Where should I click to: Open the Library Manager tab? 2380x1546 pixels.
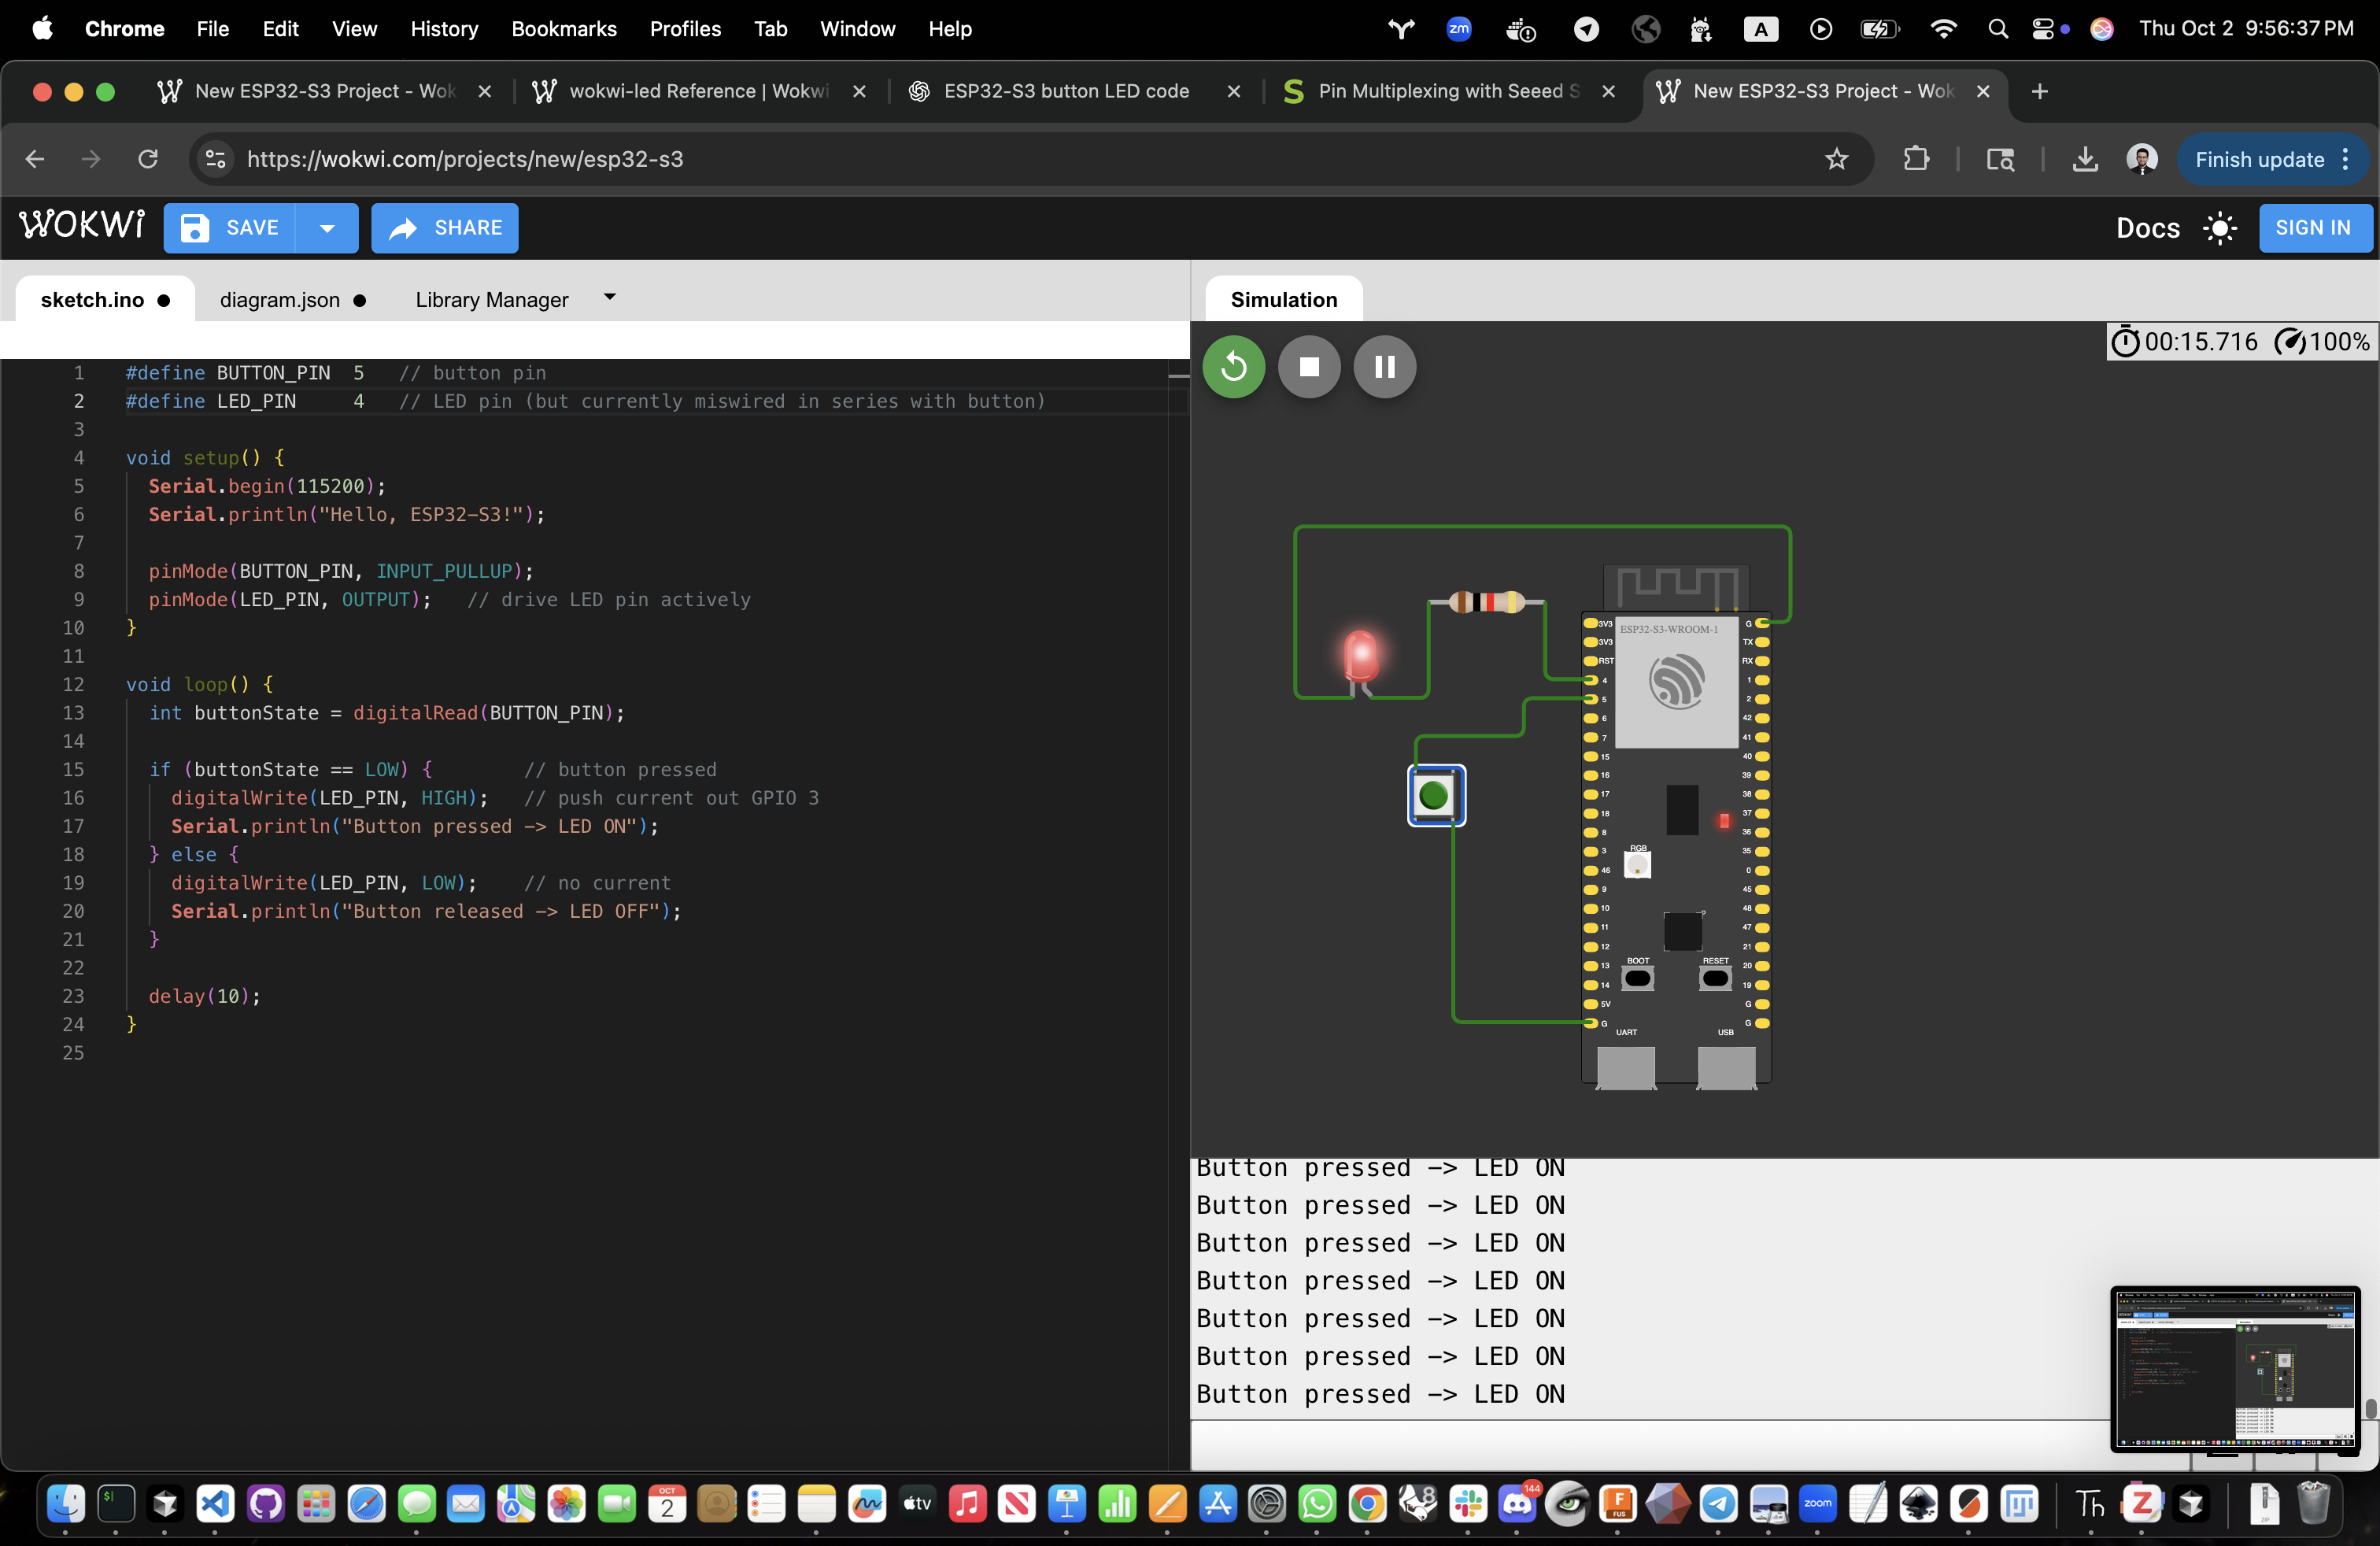[x=491, y=300]
